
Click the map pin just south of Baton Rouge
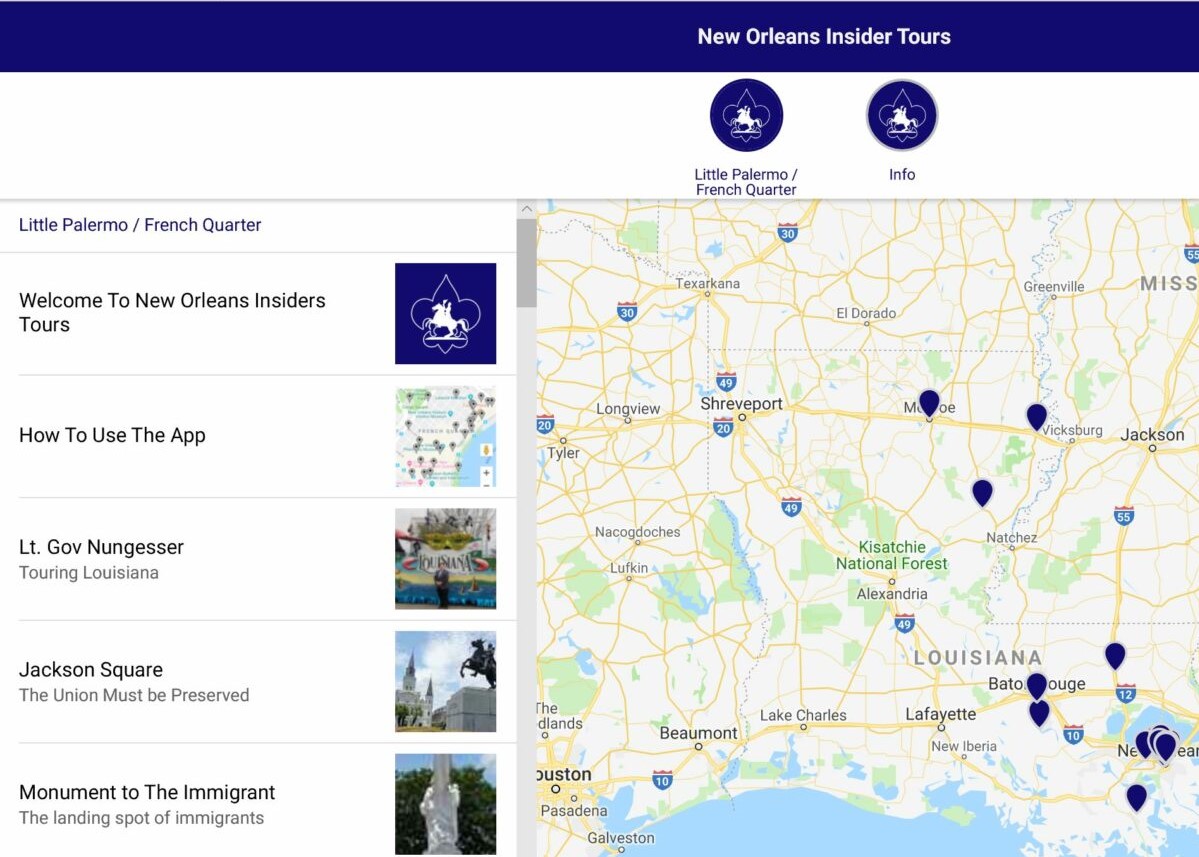pos(1039,712)
